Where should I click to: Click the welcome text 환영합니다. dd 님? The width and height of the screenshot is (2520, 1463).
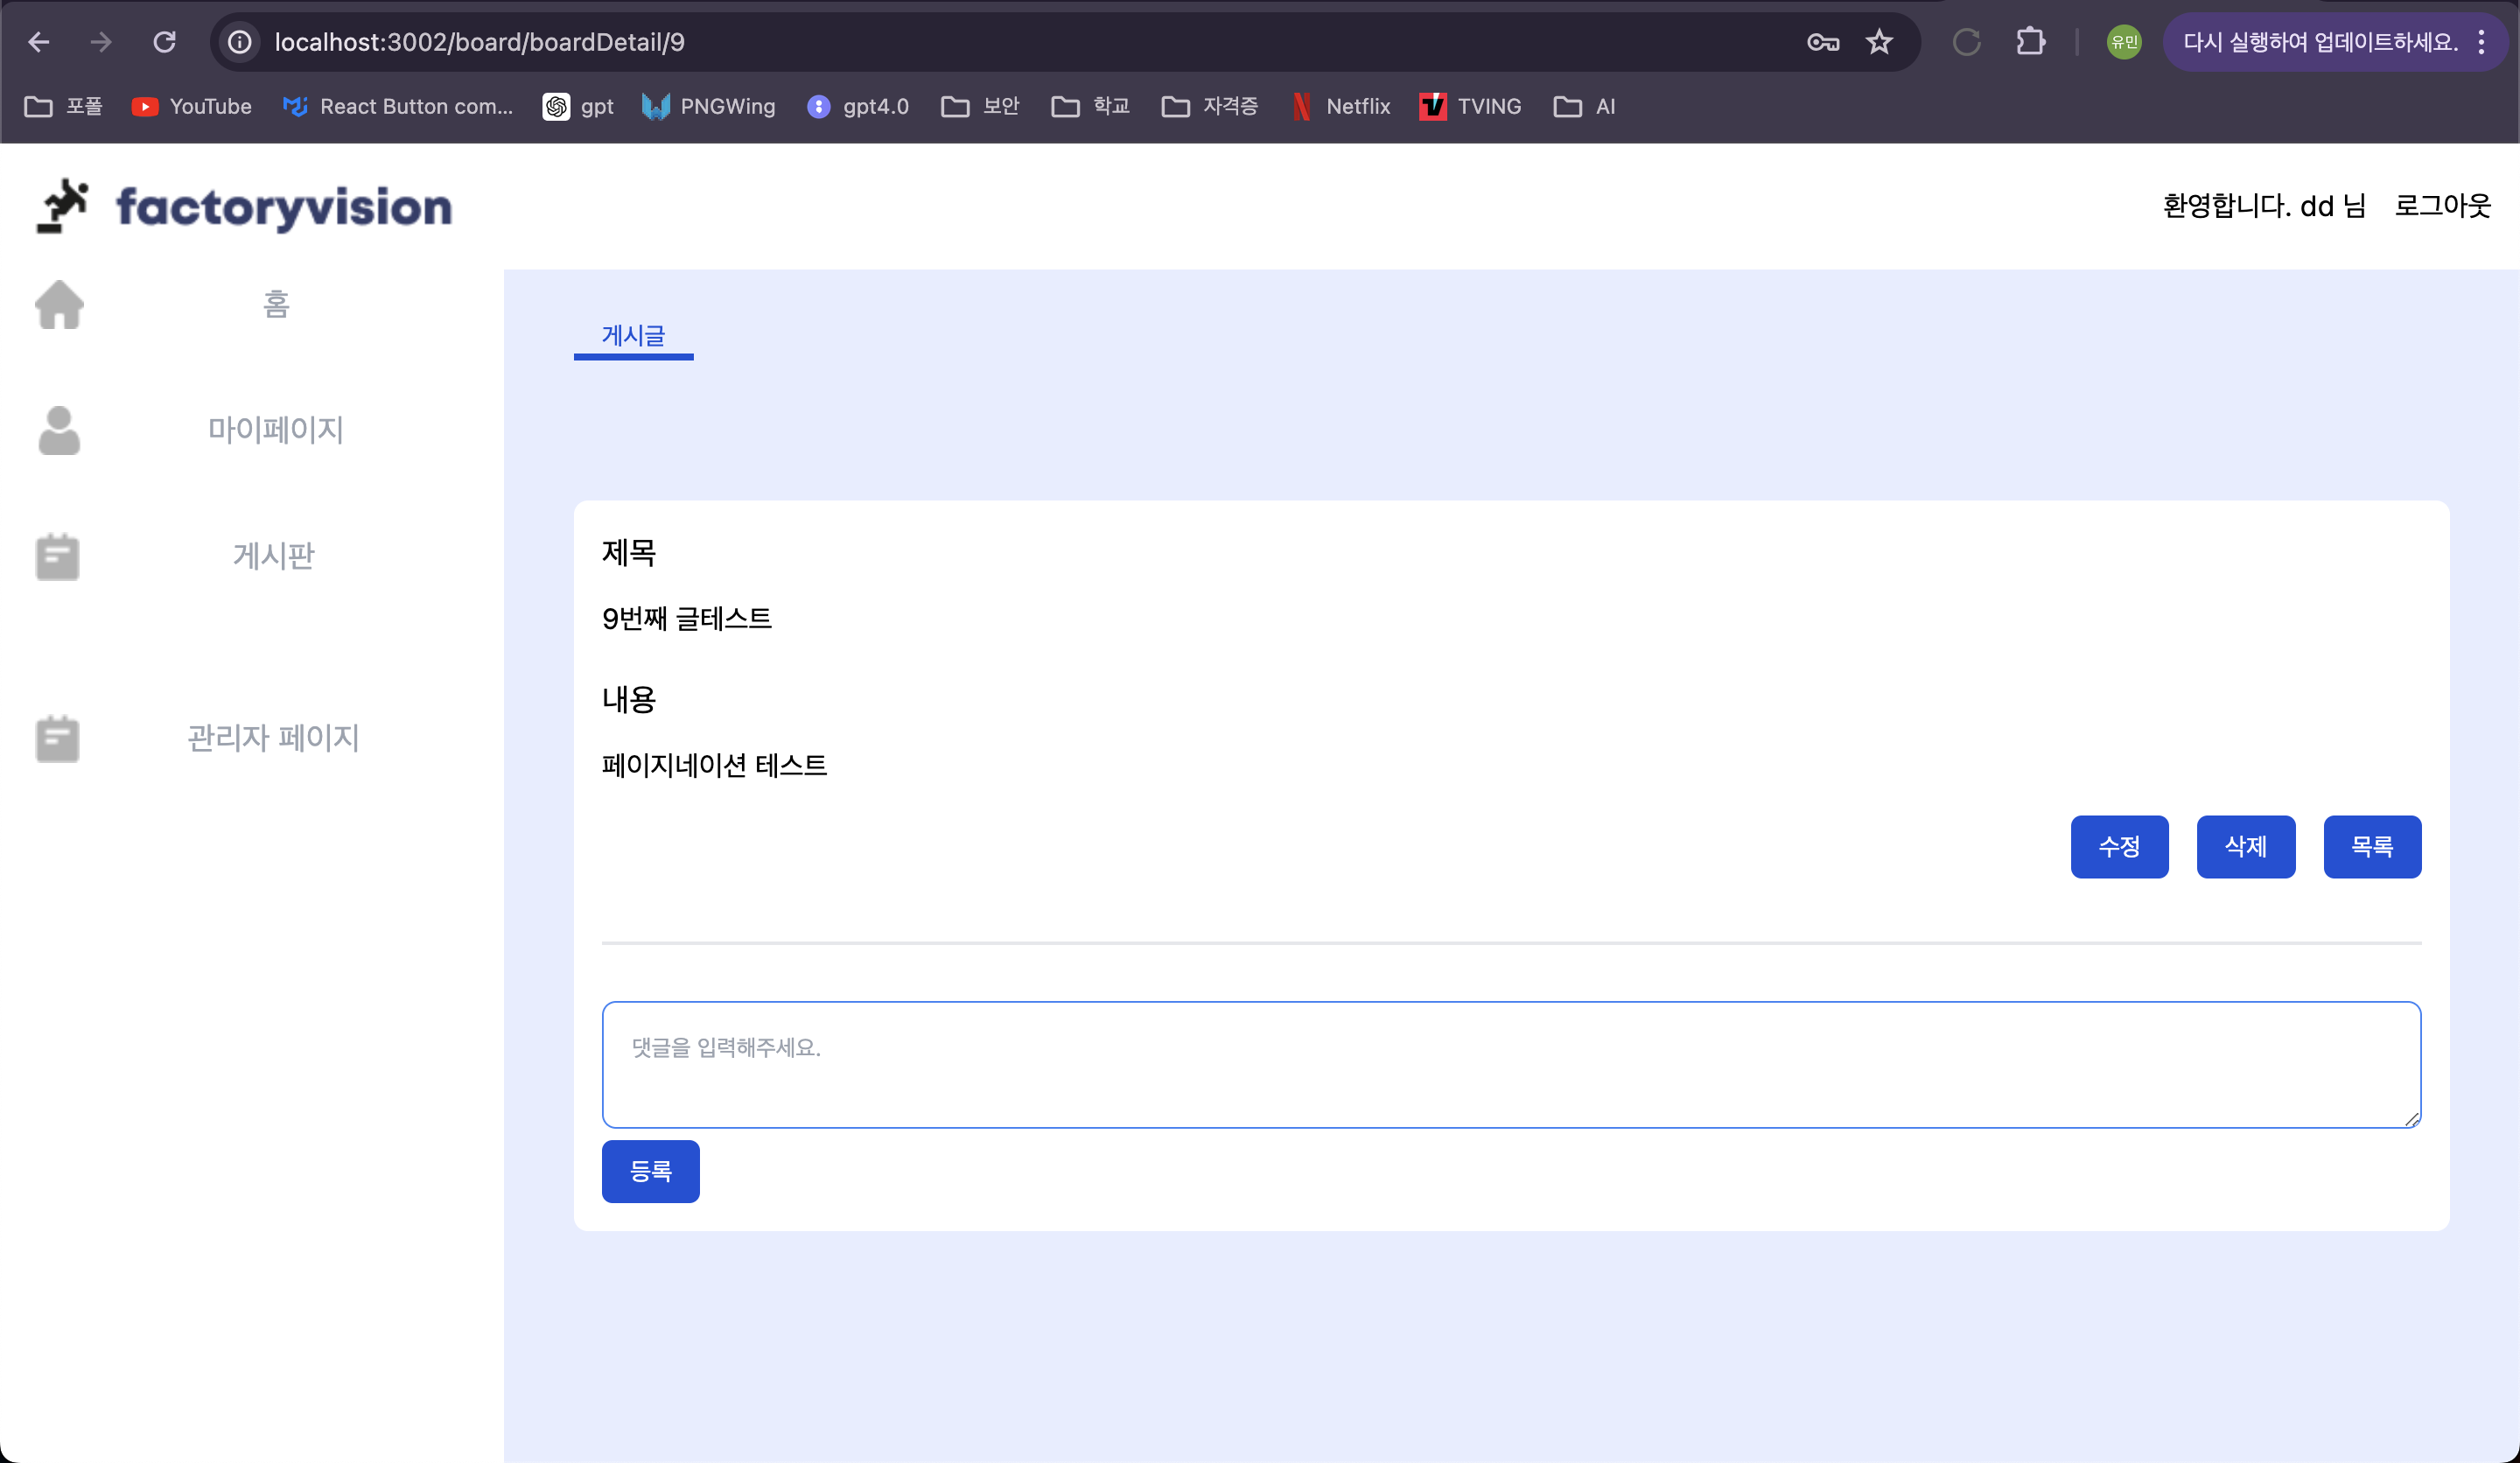click(2264, 206)
